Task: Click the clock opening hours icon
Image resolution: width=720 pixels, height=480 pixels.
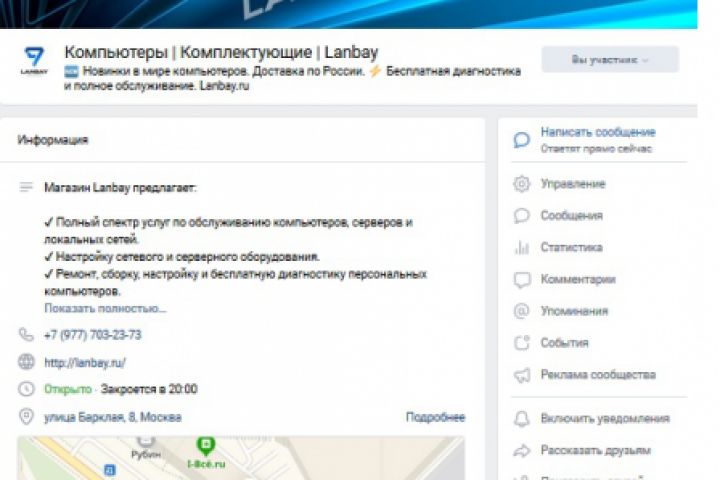Action: pyautogui.click(x=26, y=389)
